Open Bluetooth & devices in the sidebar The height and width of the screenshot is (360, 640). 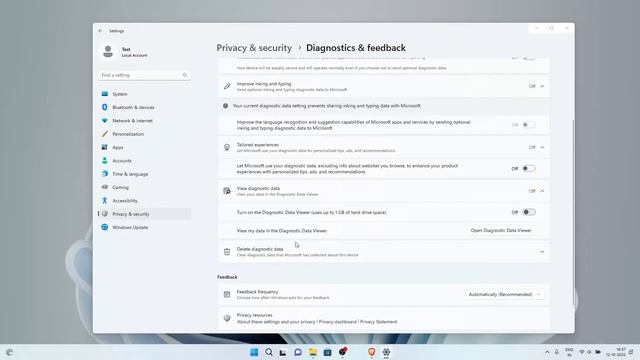144,107
